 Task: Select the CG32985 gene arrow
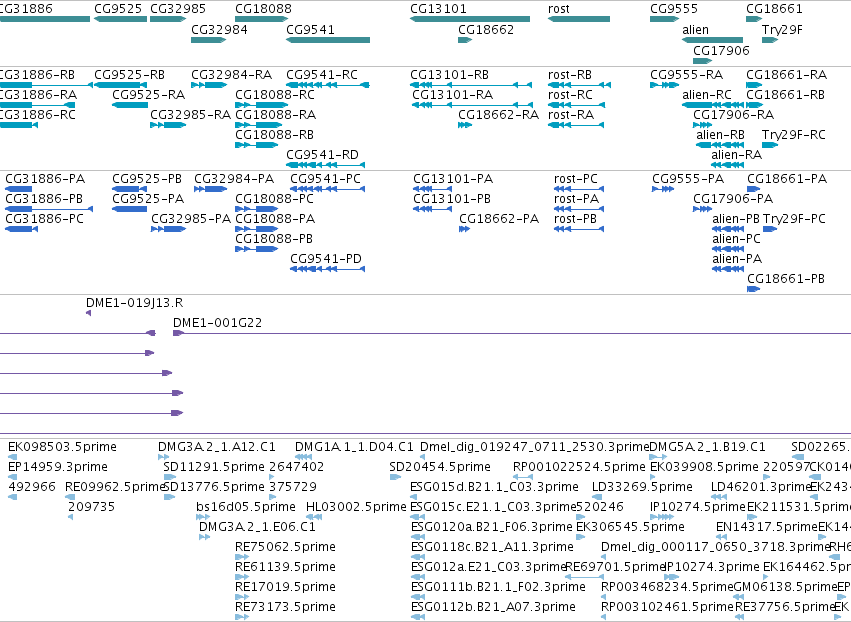pyautogui.click(x=168, y=19)
